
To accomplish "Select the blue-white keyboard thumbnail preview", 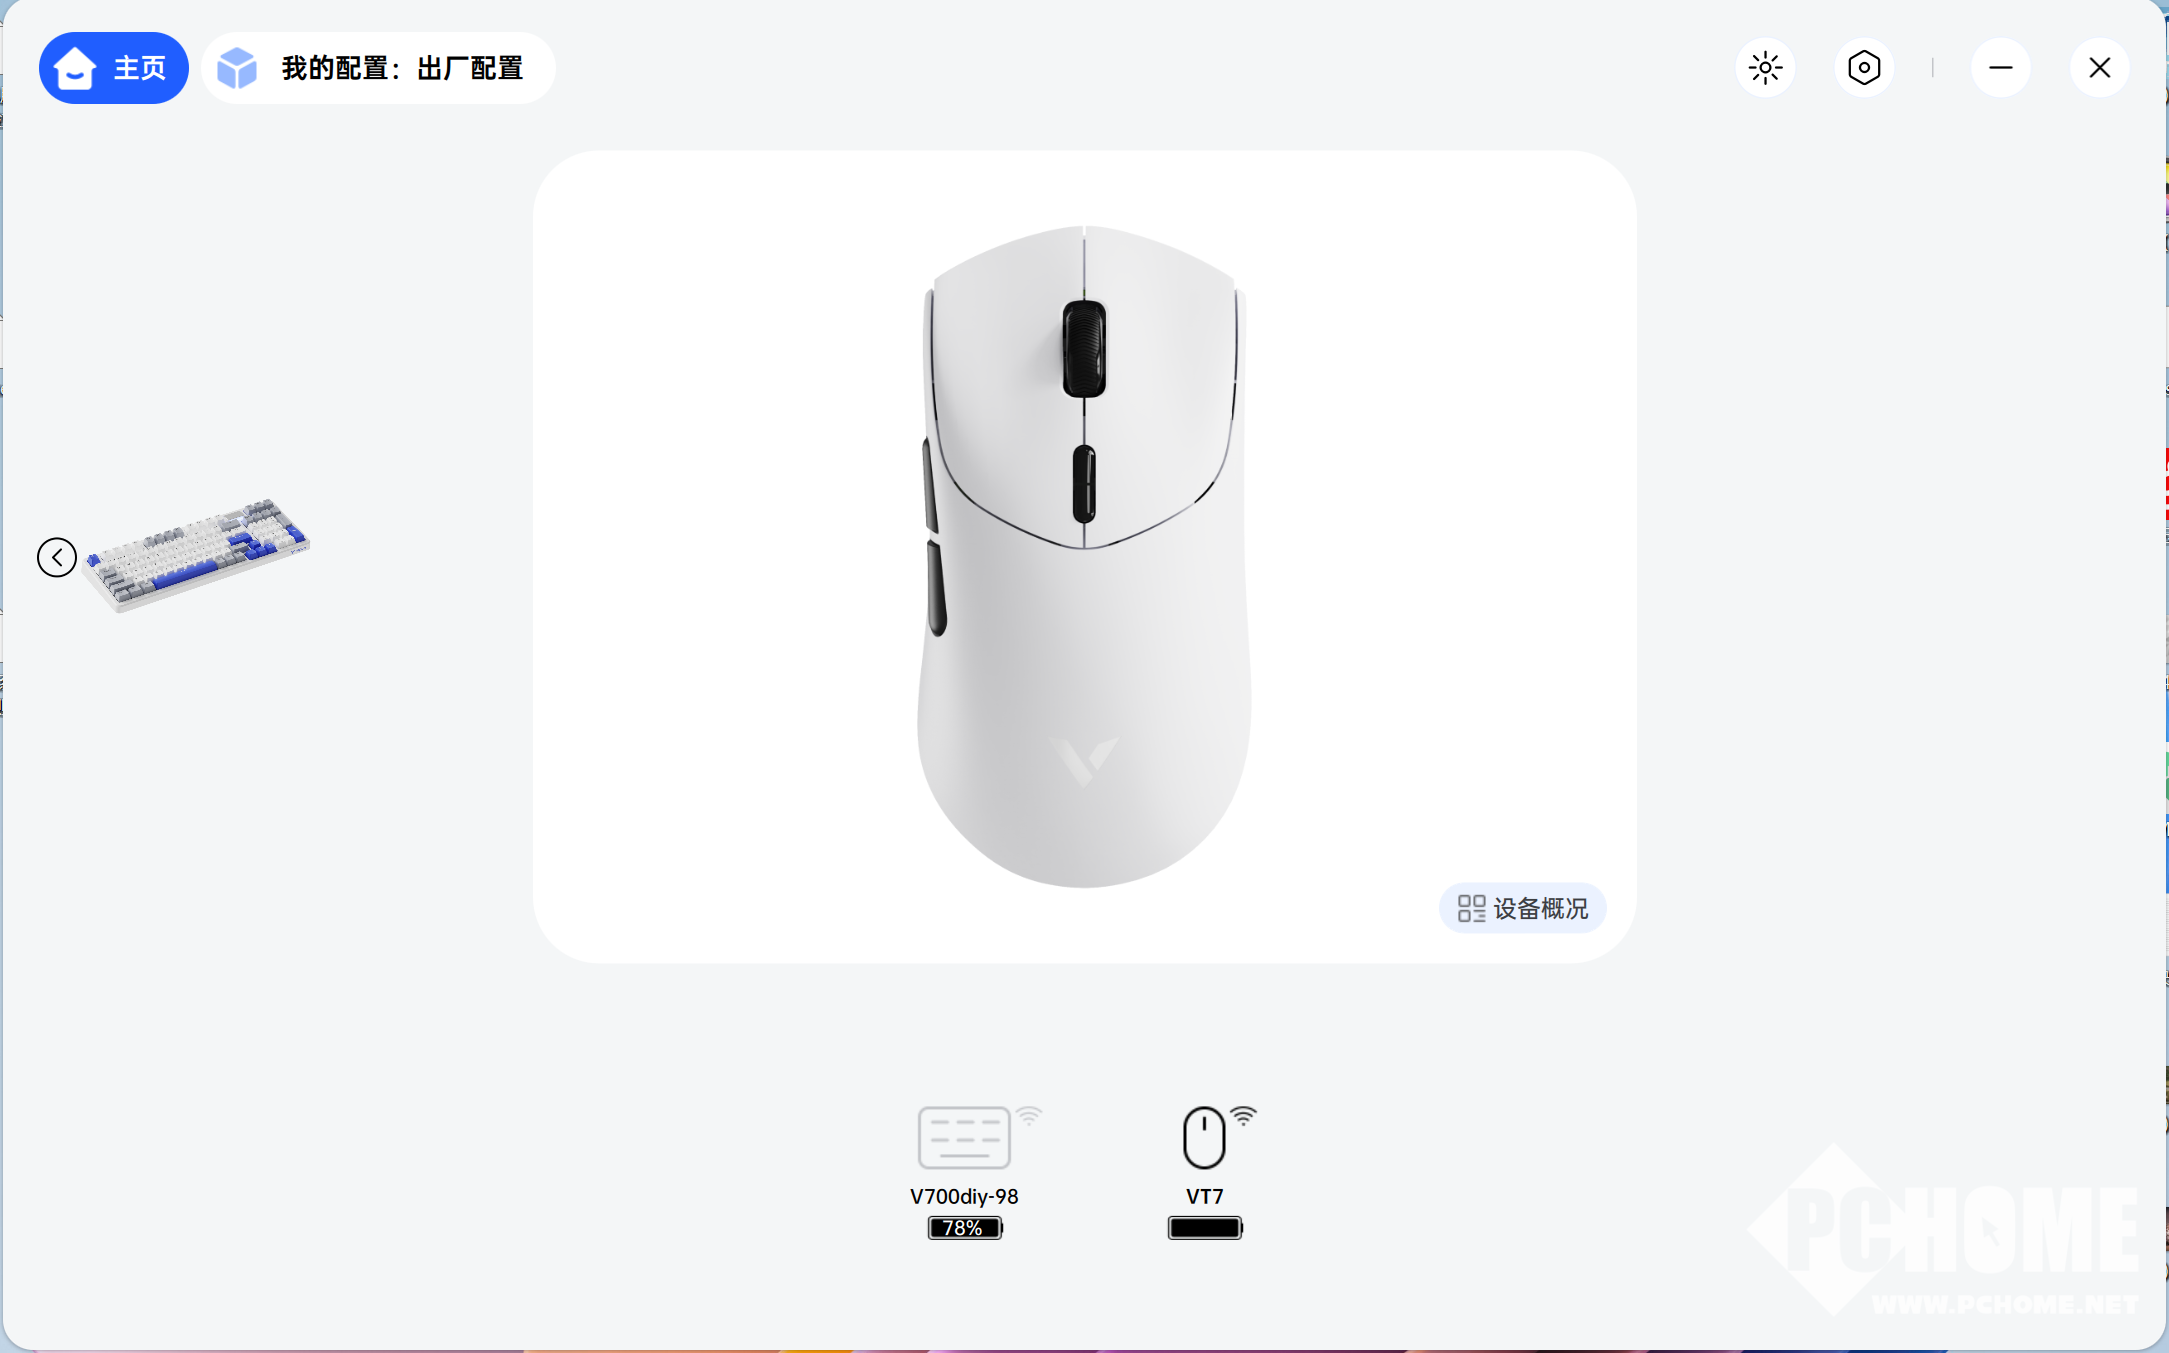I will [x=197, y=554].
